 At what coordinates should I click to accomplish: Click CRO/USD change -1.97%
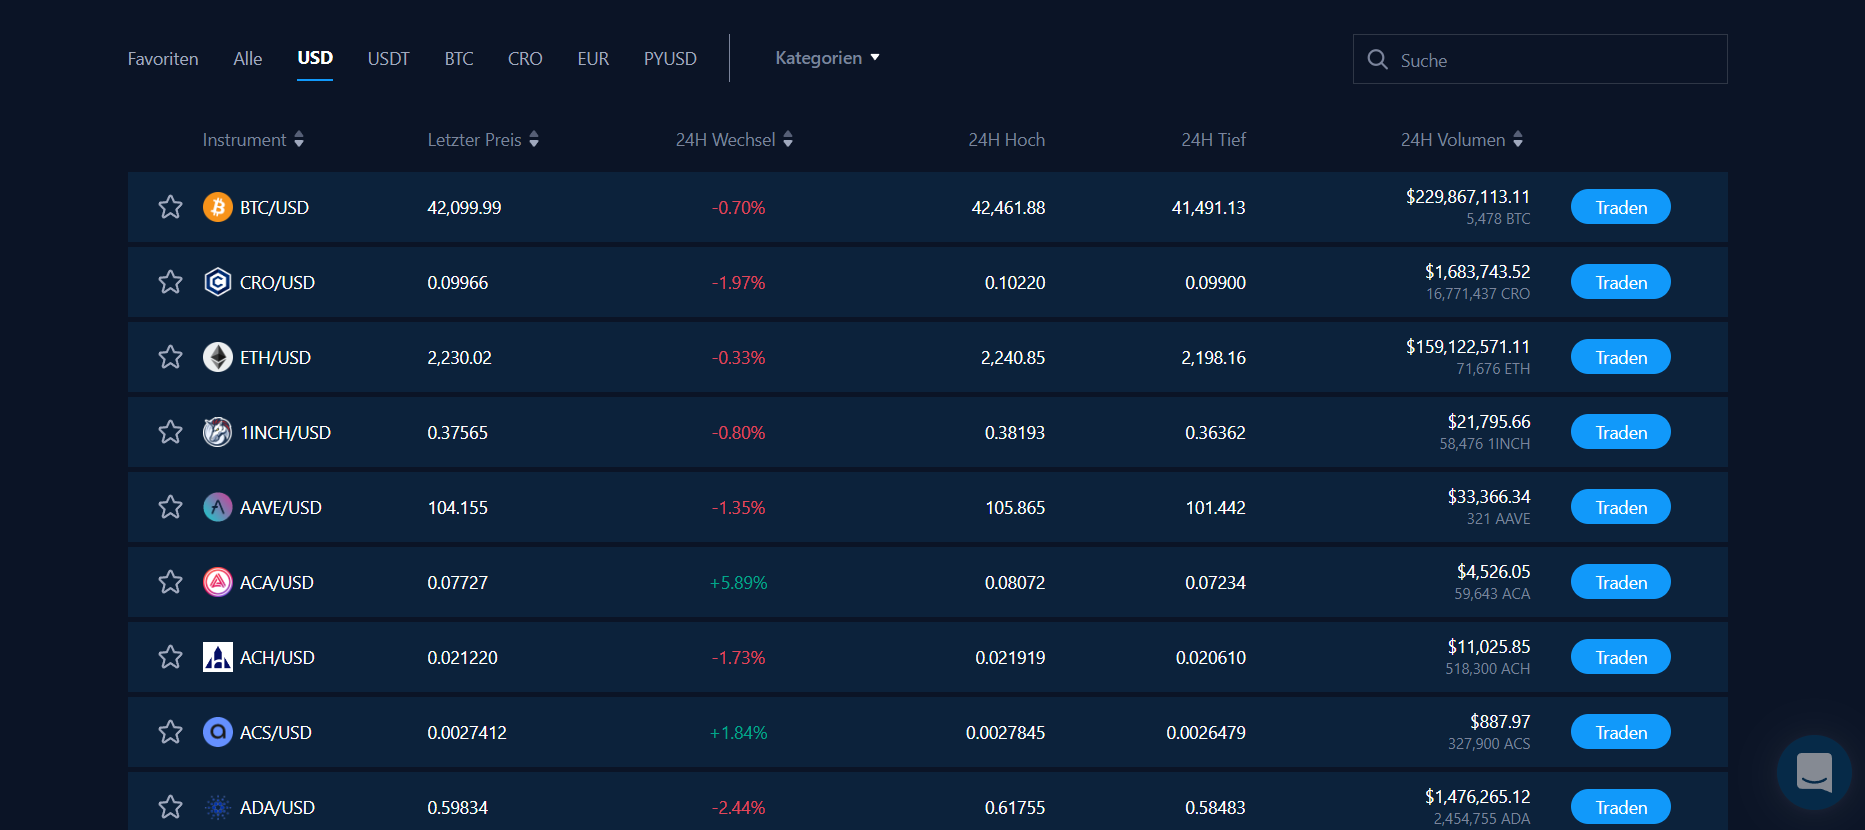pos(739,282)
